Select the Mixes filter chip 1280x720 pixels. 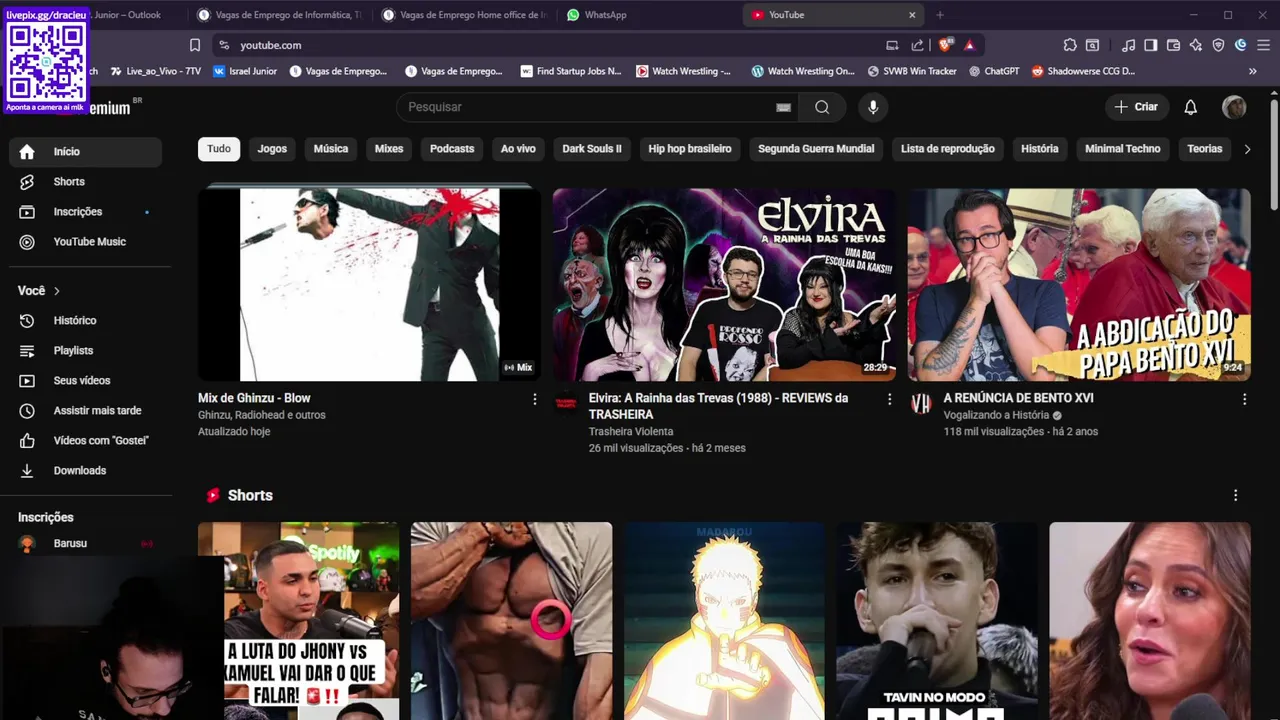[389, 149]
